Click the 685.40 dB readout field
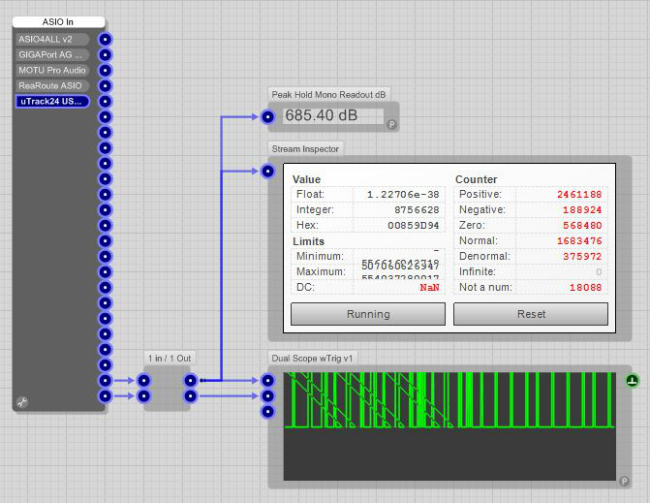 pos(333,116)
